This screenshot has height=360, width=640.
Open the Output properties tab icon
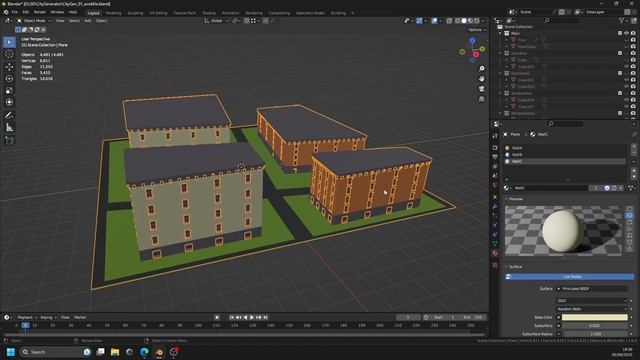point(495,157)
